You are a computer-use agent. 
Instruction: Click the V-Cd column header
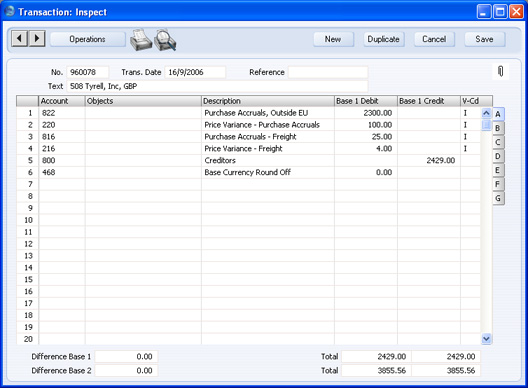[x=476, y=101]
